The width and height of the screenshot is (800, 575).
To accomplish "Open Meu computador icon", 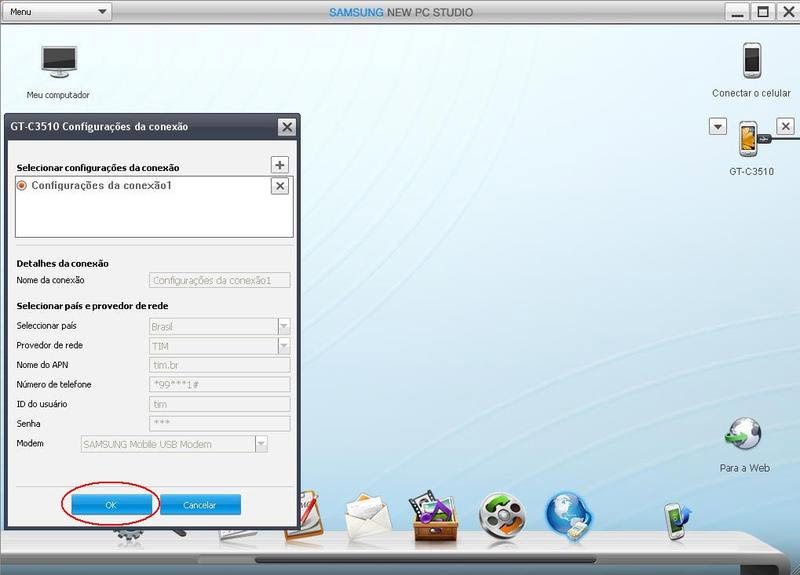I will [x=59, y=62].
